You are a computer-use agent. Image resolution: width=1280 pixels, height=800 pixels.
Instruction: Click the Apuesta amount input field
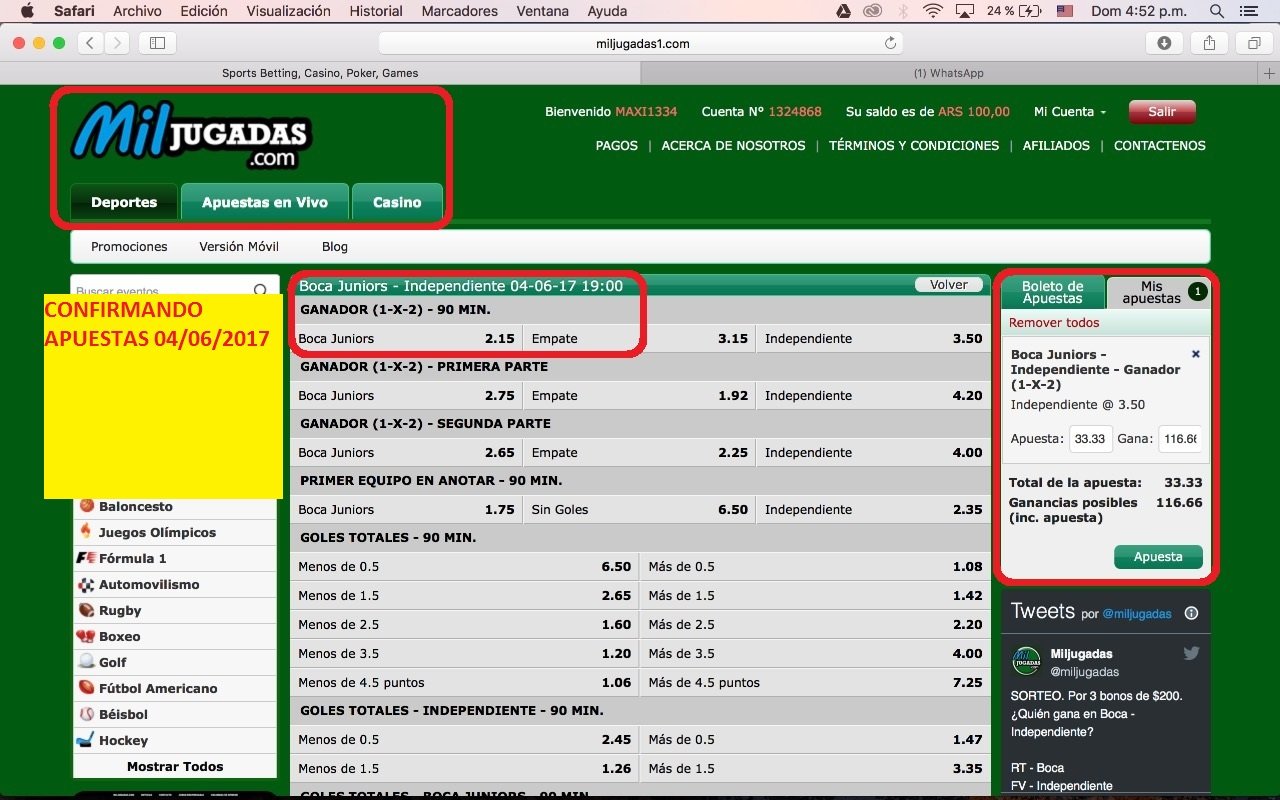point(1090,439)
